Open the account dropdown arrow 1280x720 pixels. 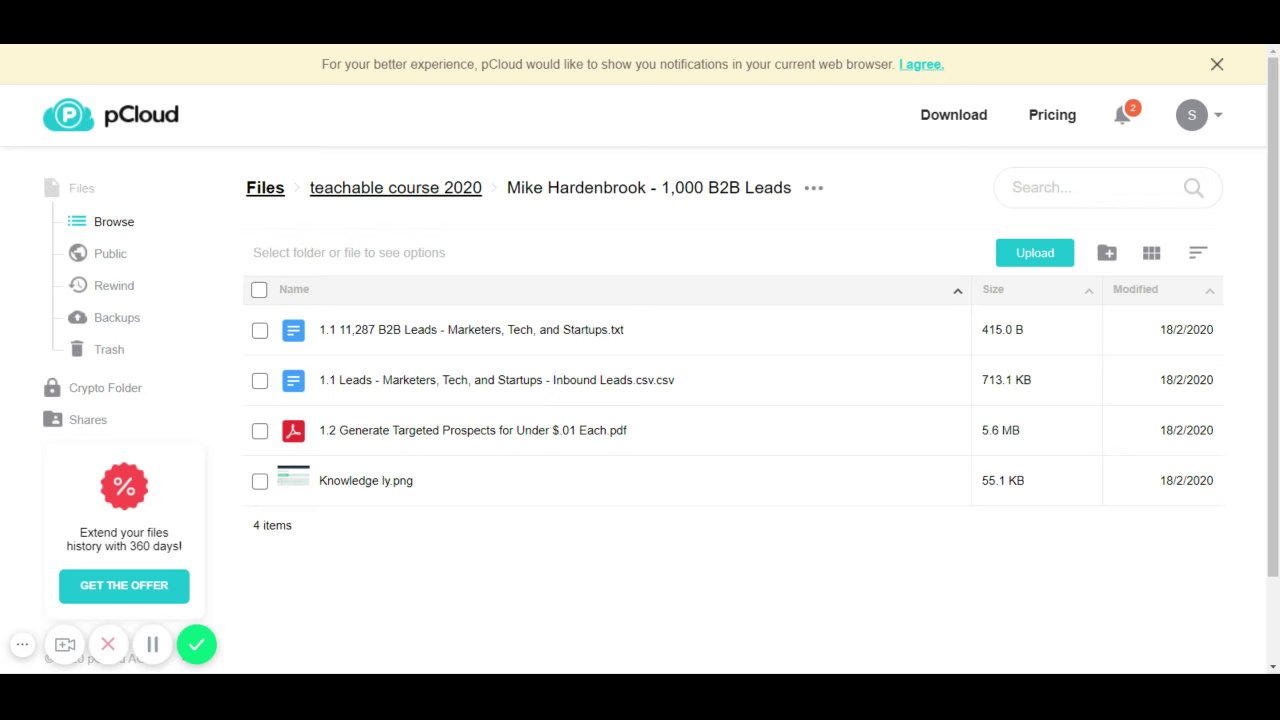pyautogui.click(x=1218, y=115)
